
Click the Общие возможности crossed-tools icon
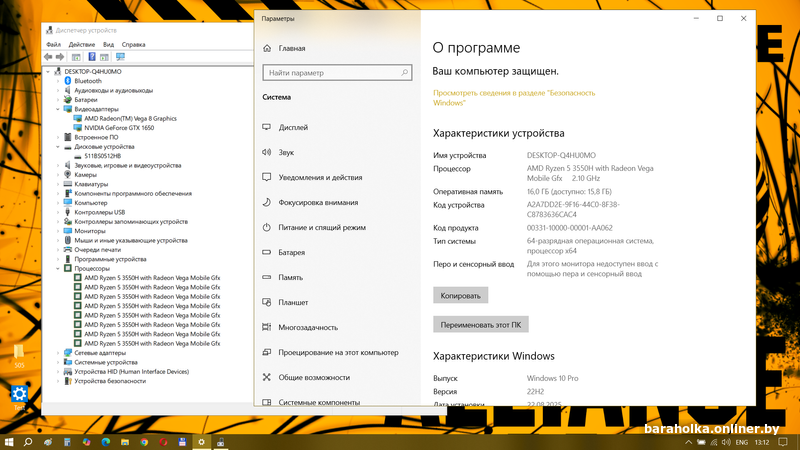(266, 377)
